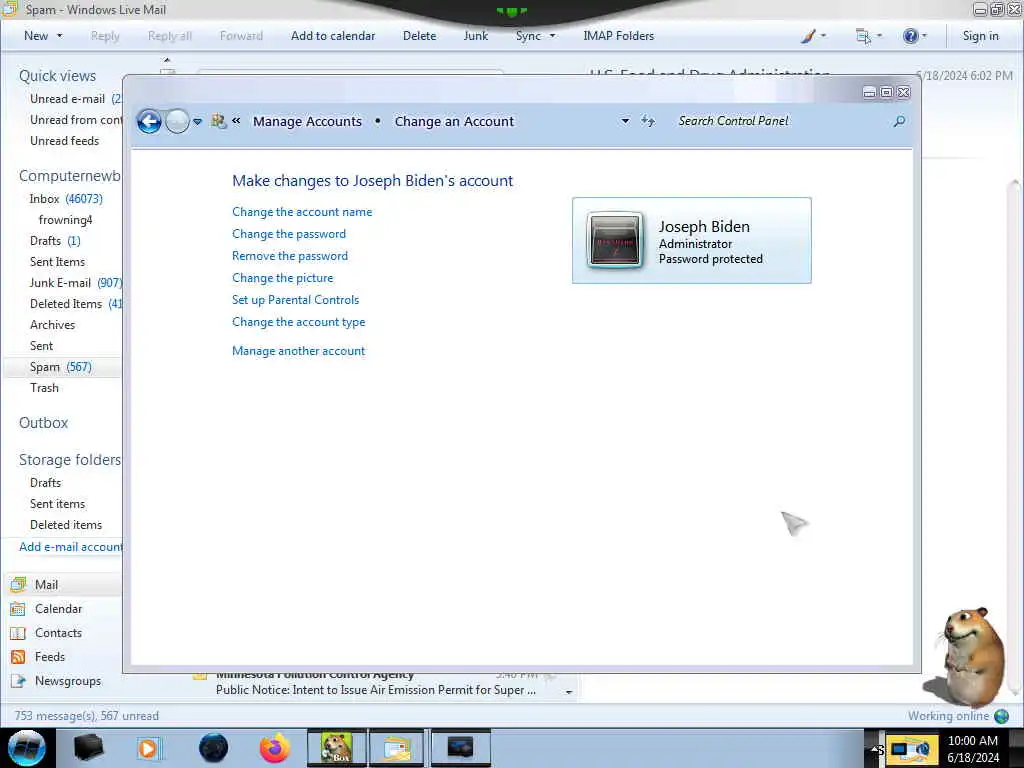Open the Drafts (1) folder
The width and height of the screenshot is (1024, 768).
coord(56,241)
